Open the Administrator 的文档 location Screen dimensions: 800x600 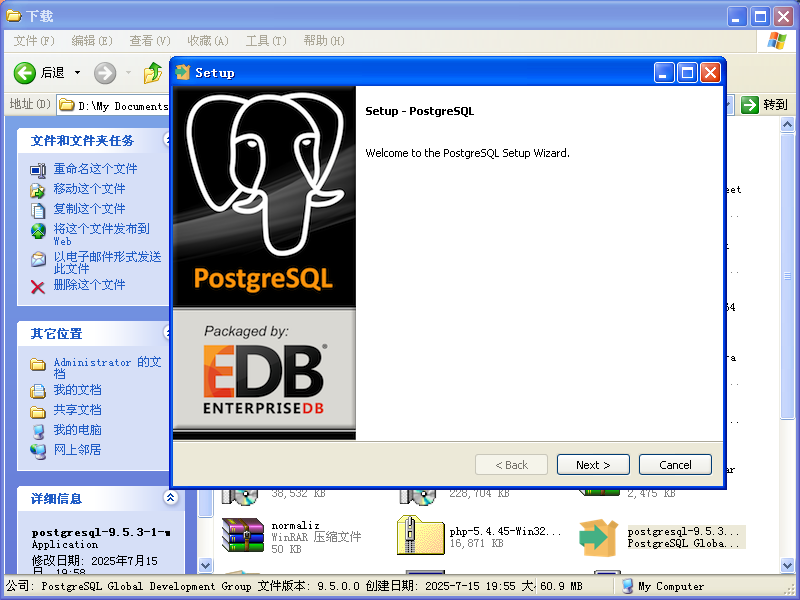point(108,367)
